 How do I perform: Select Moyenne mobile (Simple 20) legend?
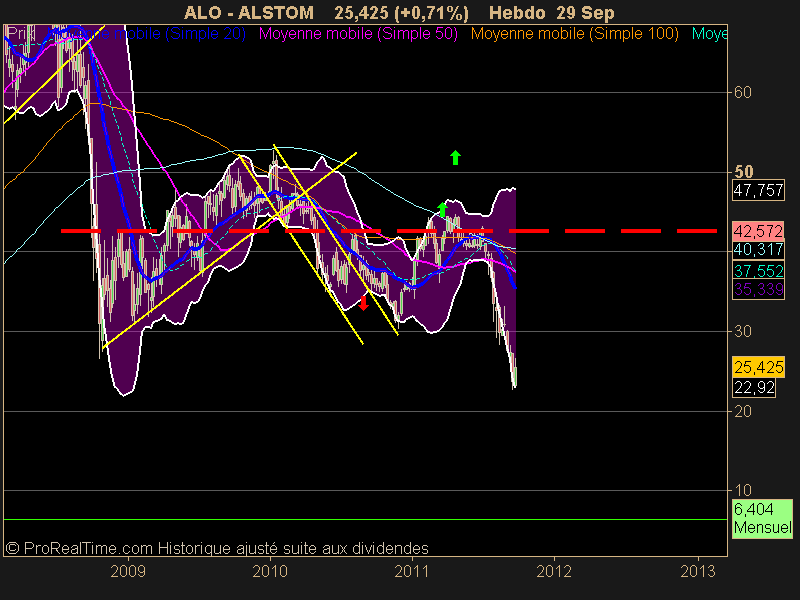point(147,34)
